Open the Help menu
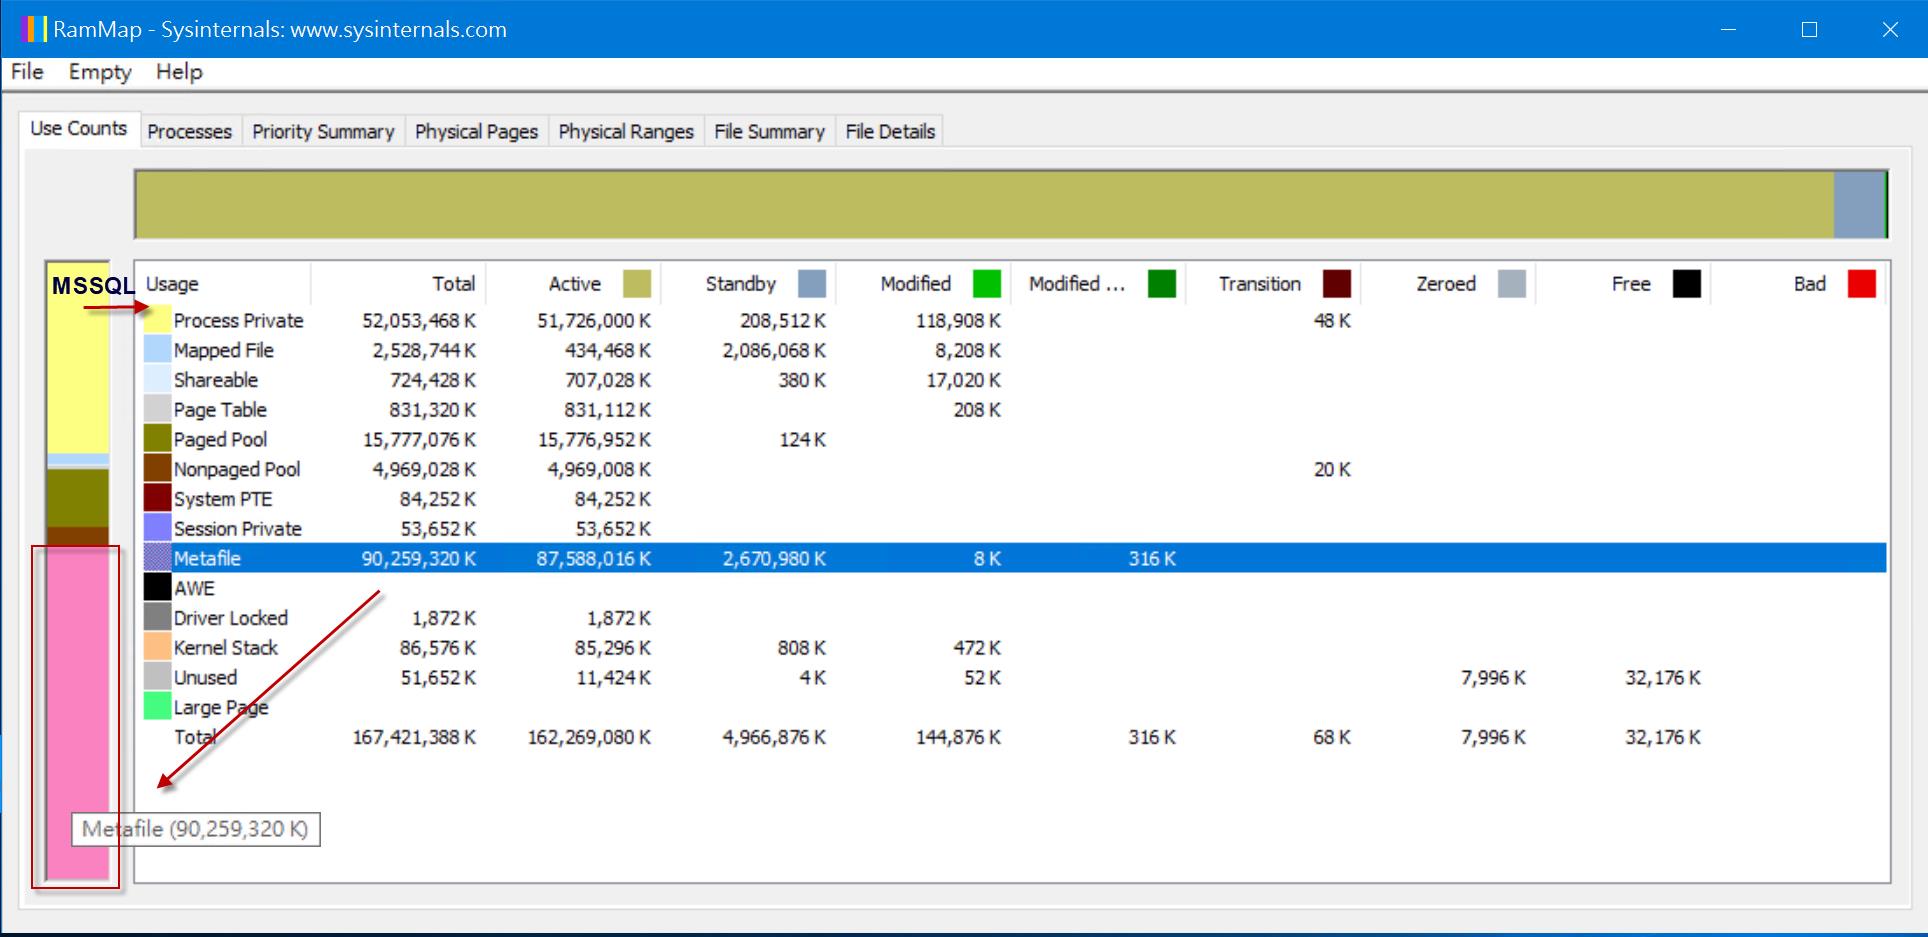Image resolution: width=1928 pixels, height=937 pixels. click(x=179, y=72)
